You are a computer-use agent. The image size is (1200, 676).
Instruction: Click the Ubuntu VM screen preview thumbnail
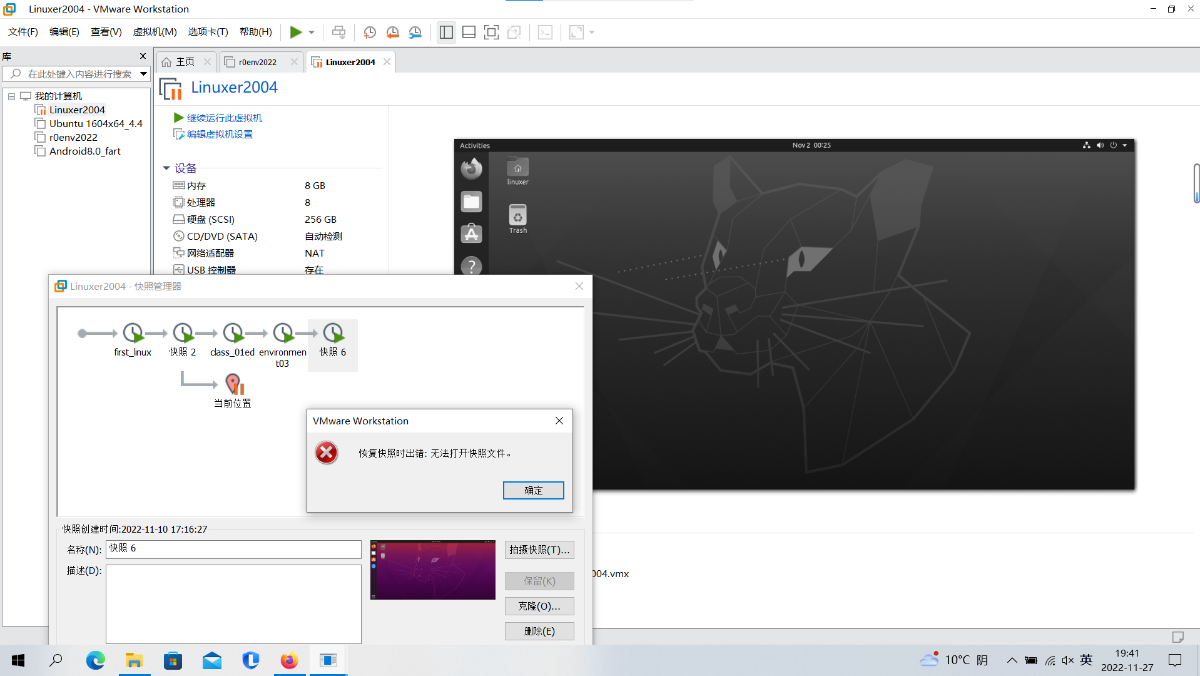click(x=794, y=314)
